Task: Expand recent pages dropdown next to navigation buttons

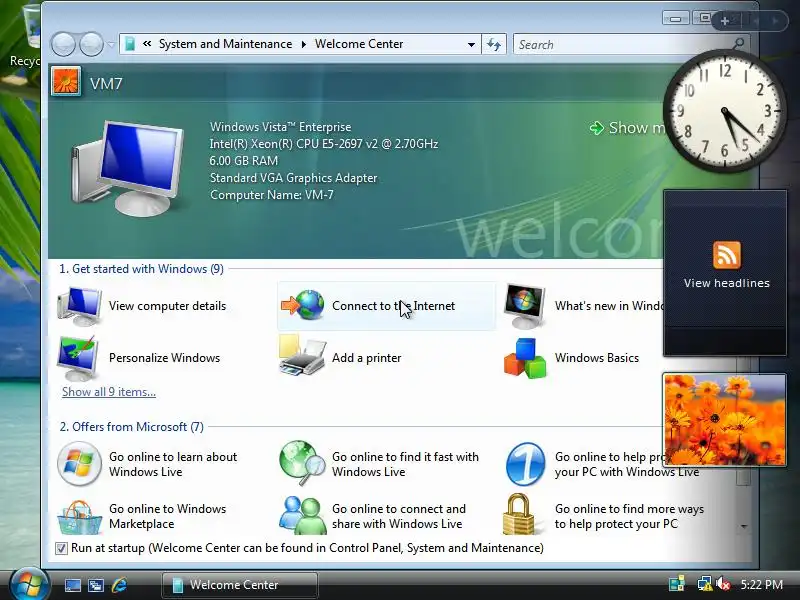Action: tap(111, 45)
